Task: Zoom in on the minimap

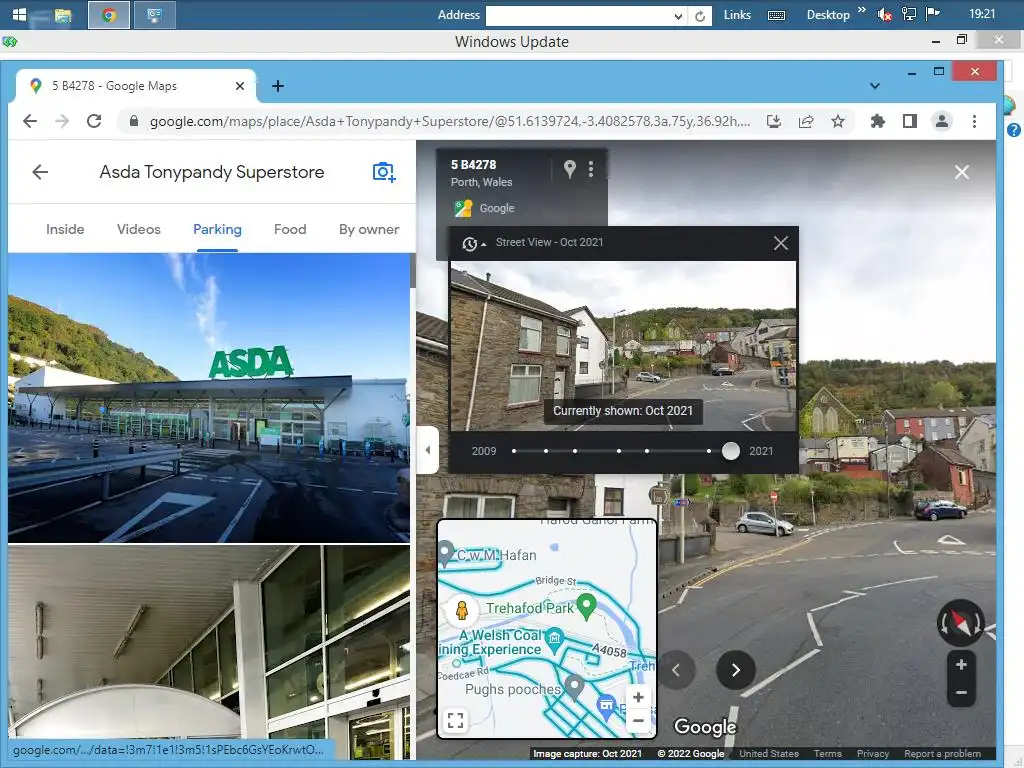Action: point(639,697)
